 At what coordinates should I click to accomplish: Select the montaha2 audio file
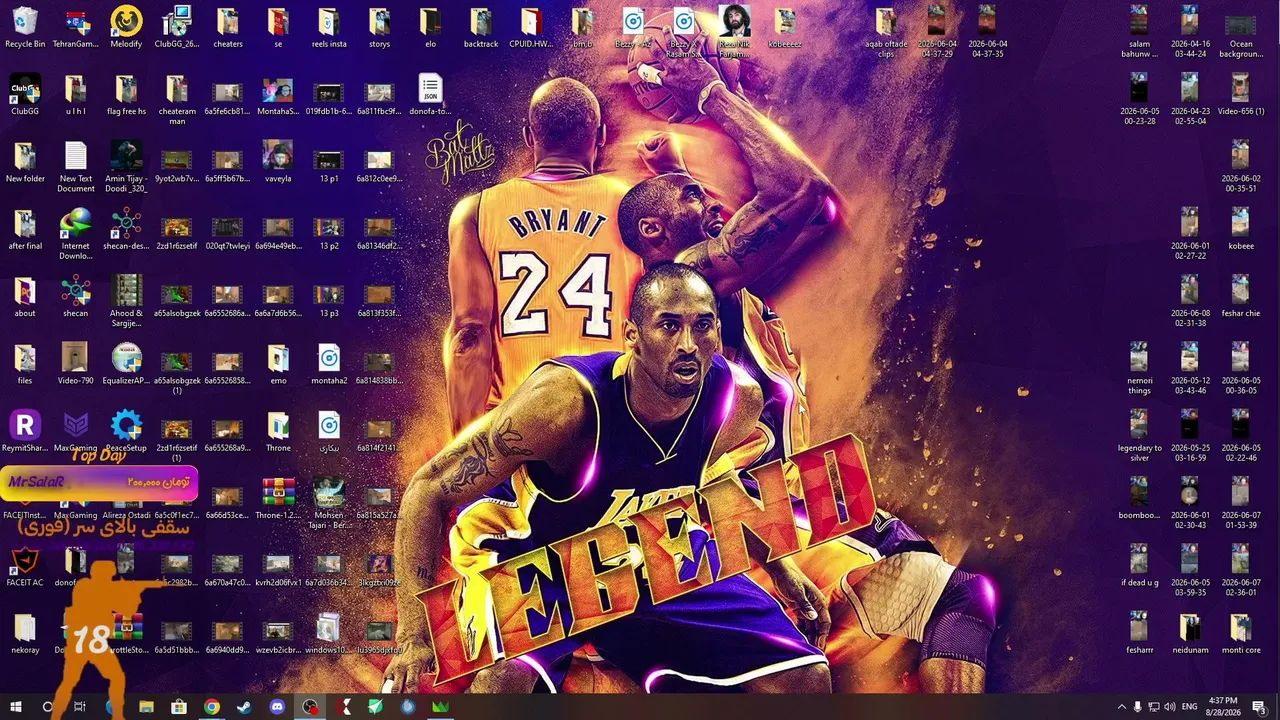[329, 363]
